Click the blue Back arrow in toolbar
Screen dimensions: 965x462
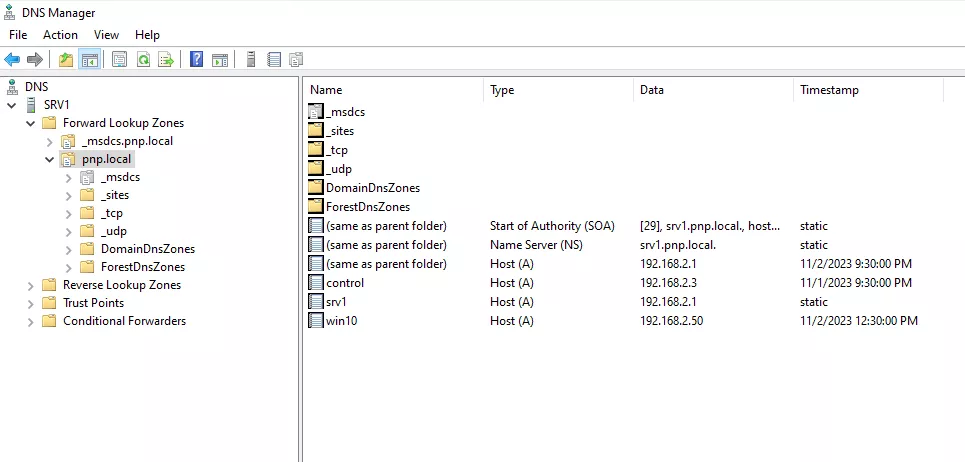pos(12,60)
